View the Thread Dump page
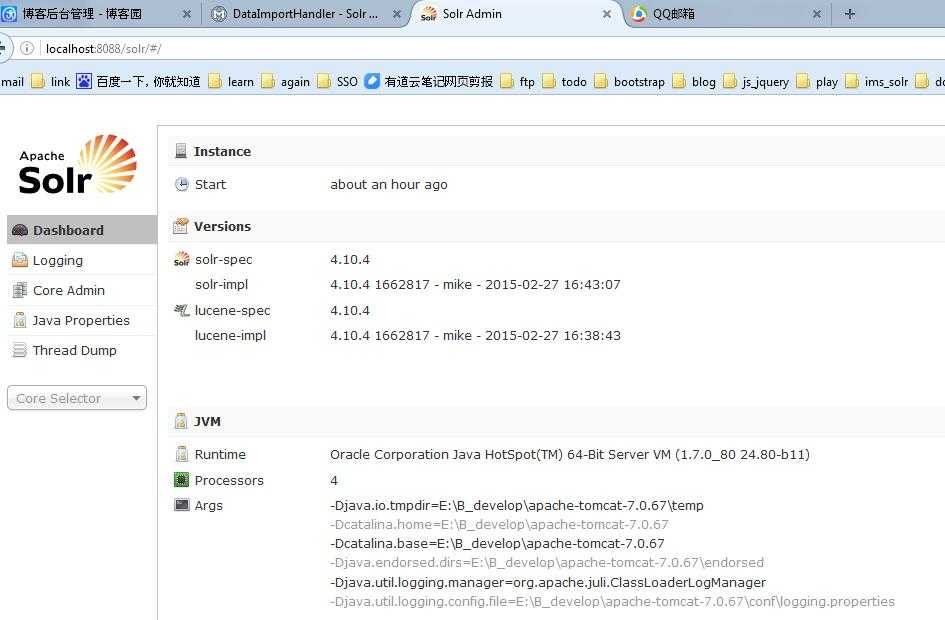The height and width of the screenshot is (620, 945). pos(75,351)
